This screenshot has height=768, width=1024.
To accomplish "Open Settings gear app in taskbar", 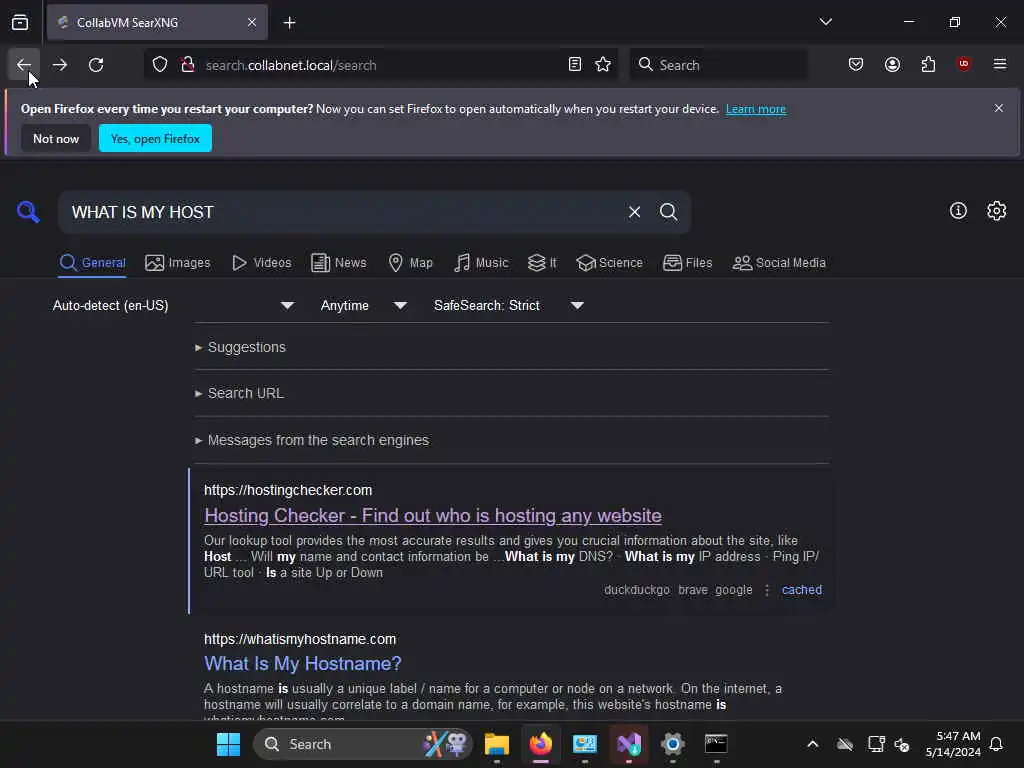I will click(672, 744).
